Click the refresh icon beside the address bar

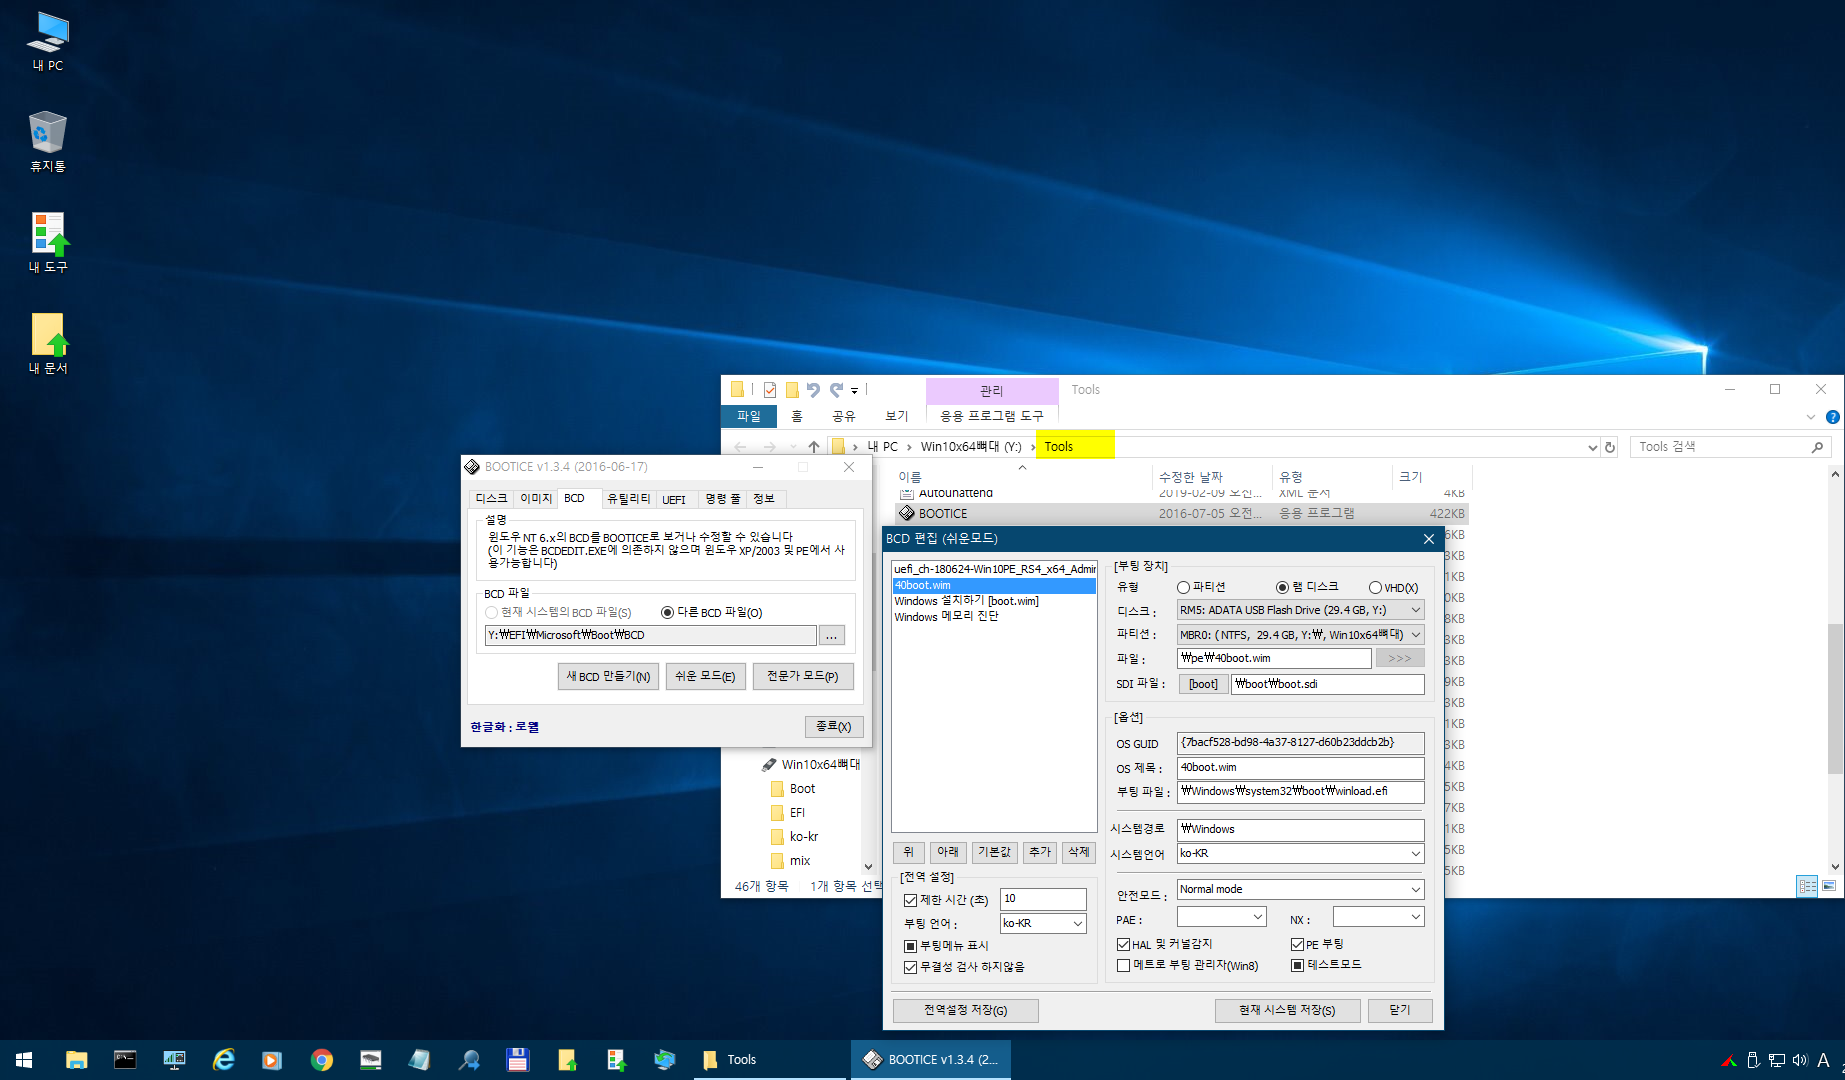click(x=1610, y=447)
